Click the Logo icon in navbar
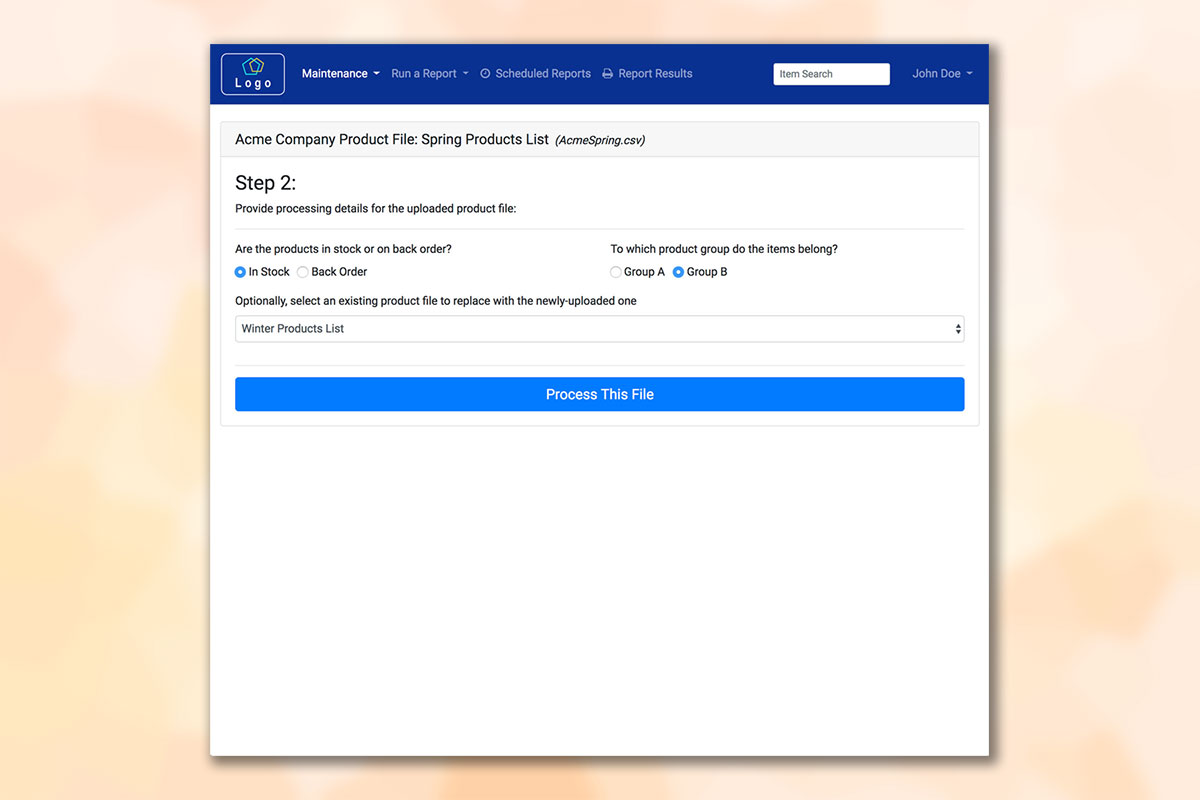1200x800 pixels. click(252, 74)
